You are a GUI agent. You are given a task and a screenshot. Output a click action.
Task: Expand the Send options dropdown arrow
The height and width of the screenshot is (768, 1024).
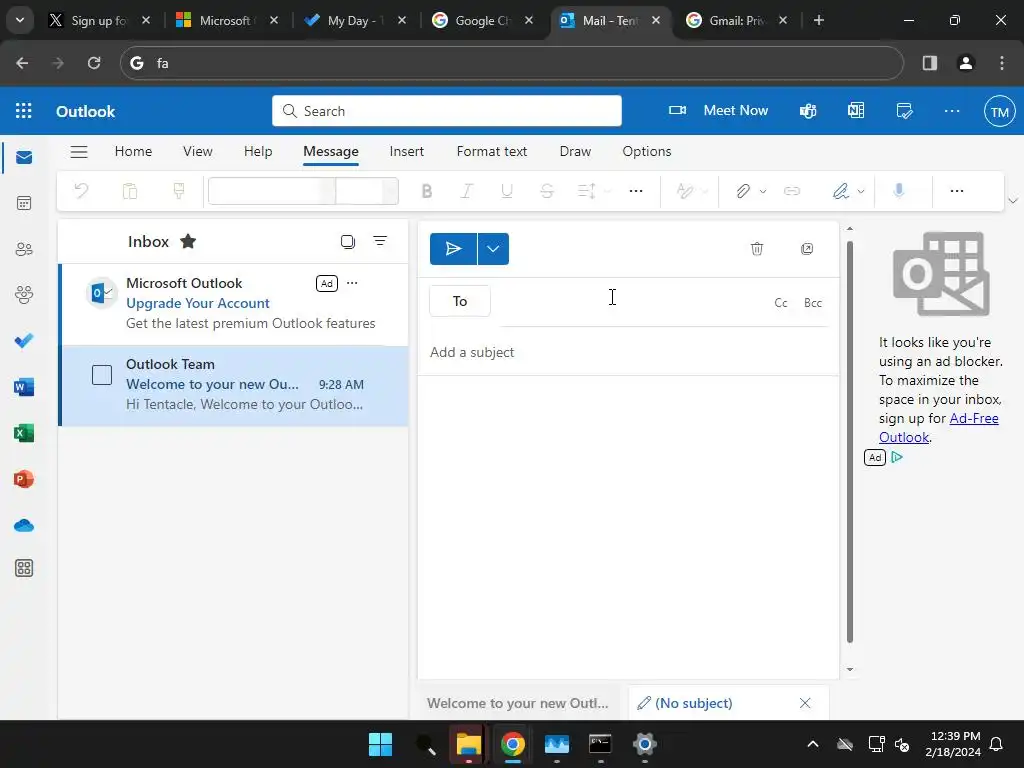[x=493, y=249]
